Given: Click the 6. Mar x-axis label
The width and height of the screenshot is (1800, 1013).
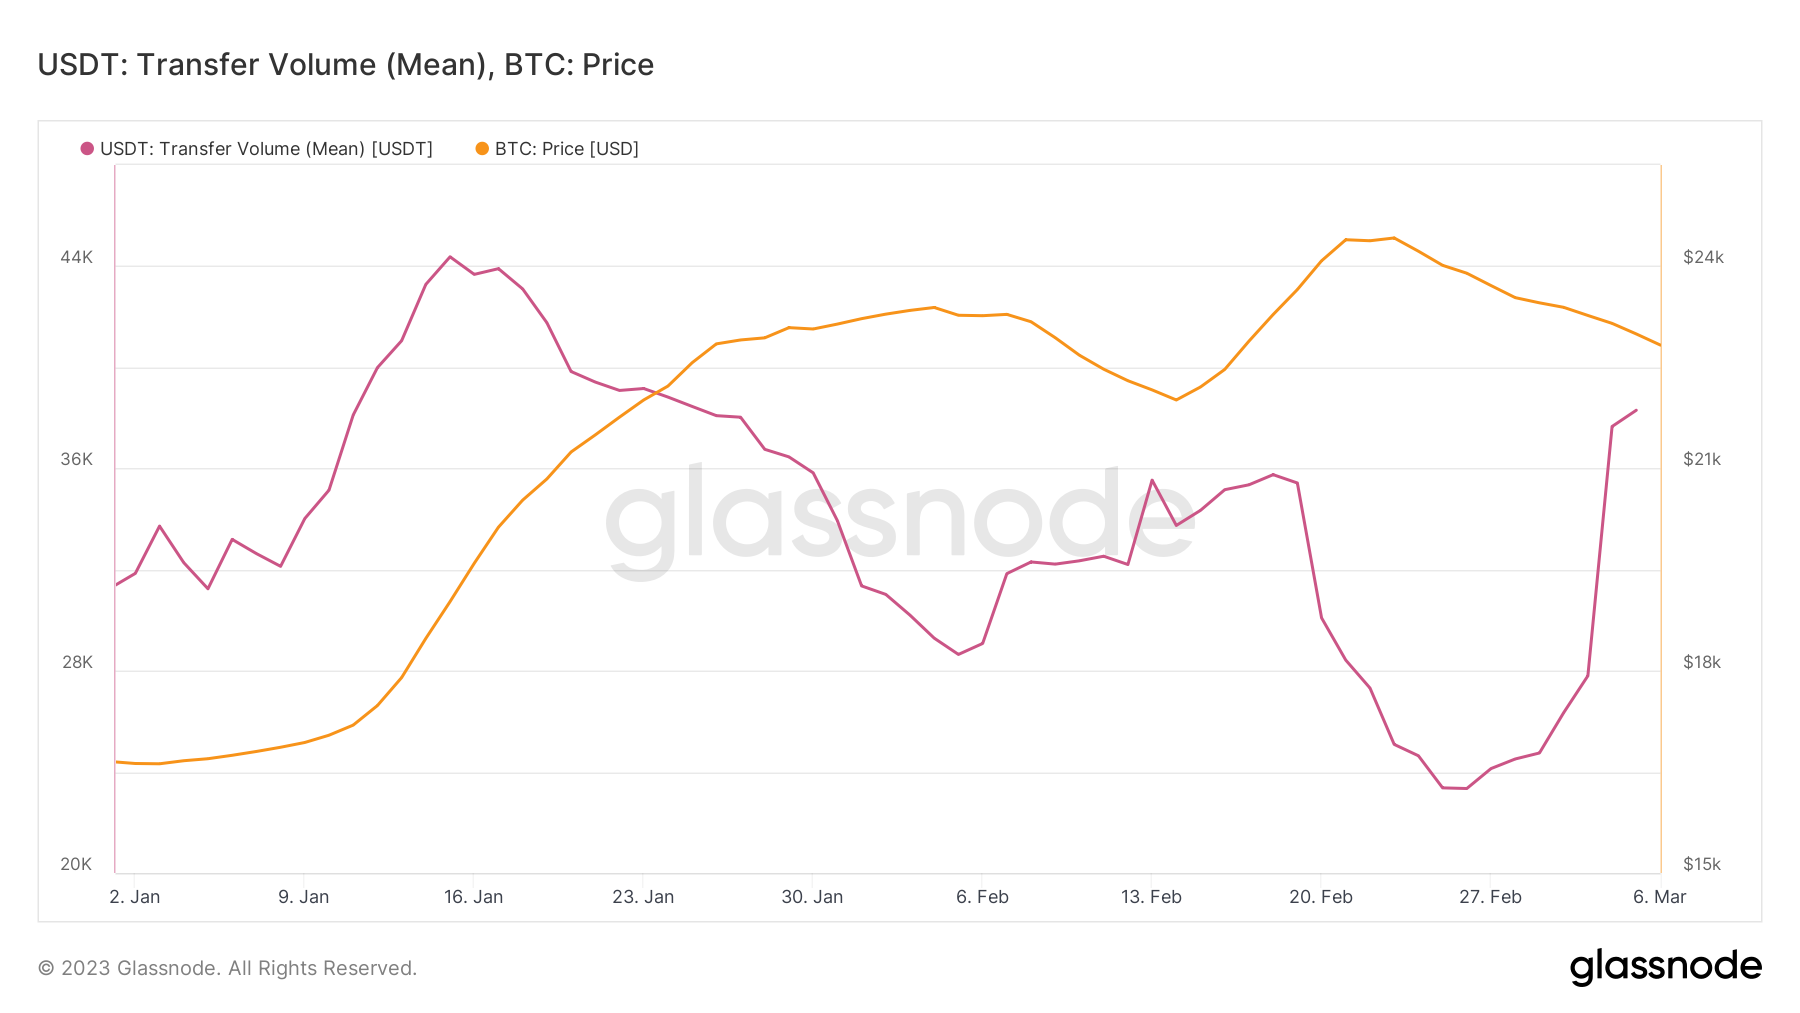Looking at the screenshot, I should click(x=1659, y=897).
